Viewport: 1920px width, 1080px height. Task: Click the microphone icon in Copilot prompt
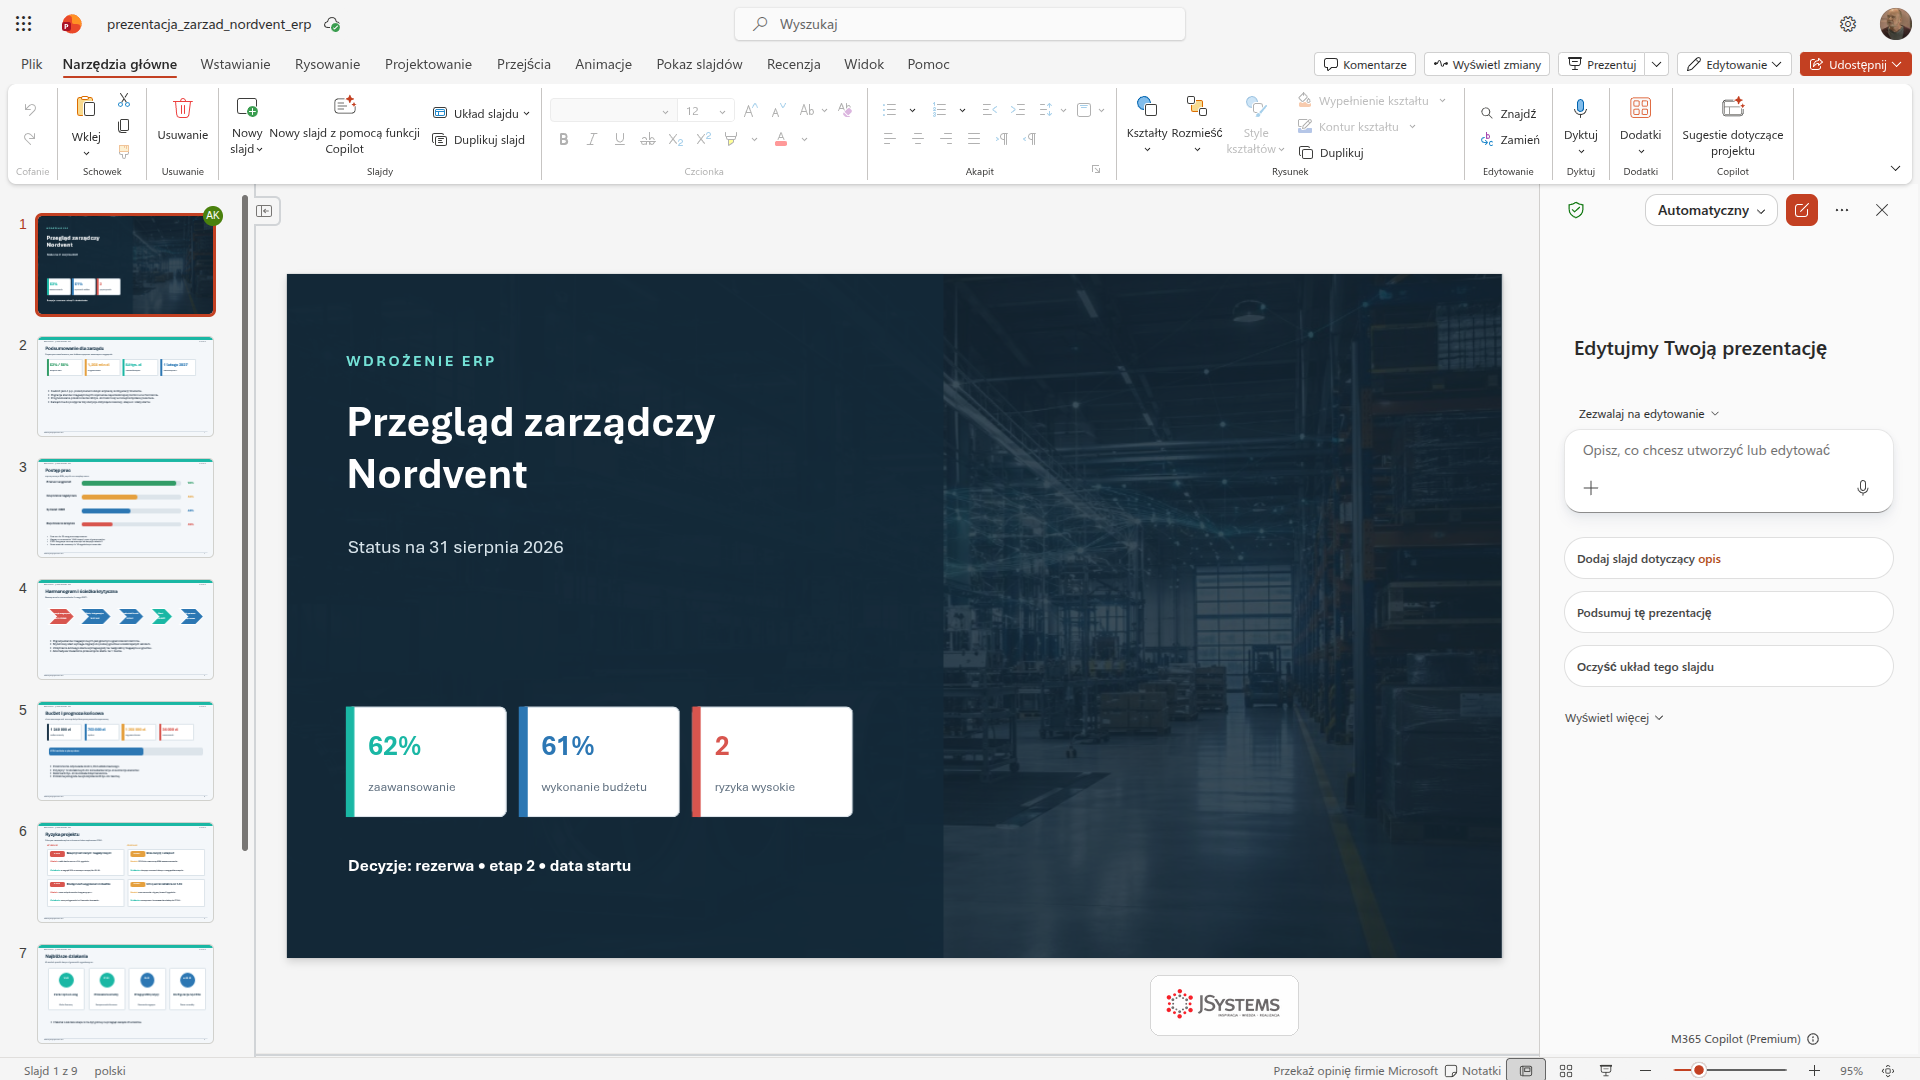(1862, 488)
